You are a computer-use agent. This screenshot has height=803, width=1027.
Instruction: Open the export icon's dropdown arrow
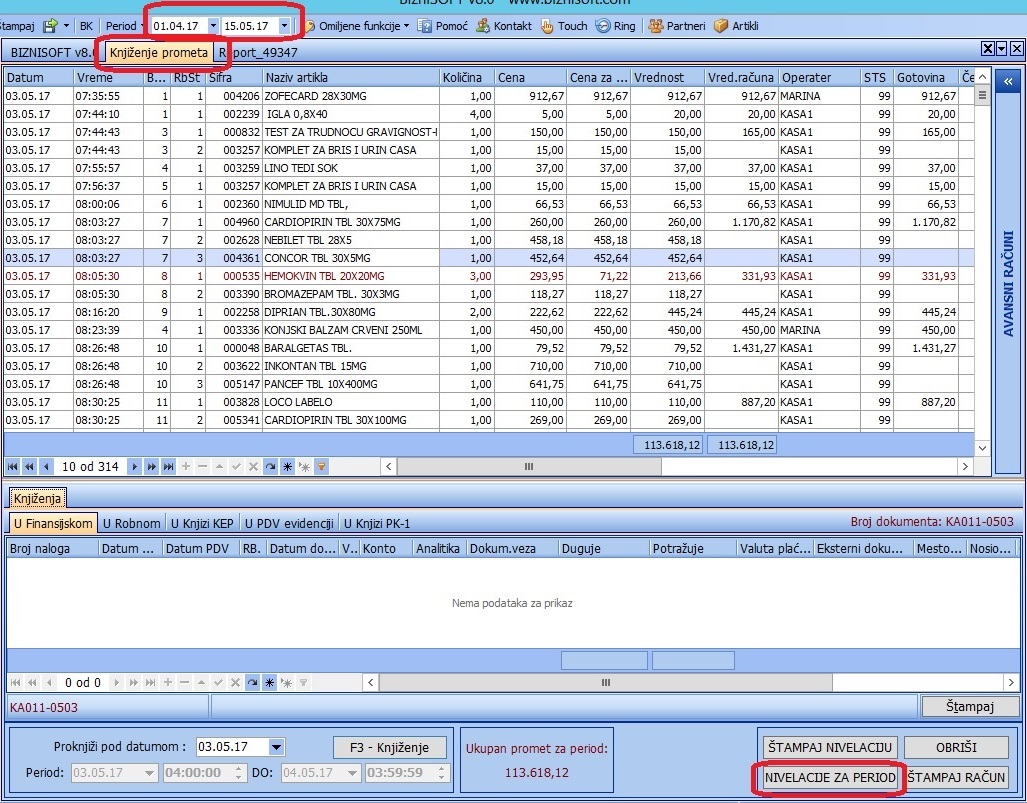click(x=66, y=26)
